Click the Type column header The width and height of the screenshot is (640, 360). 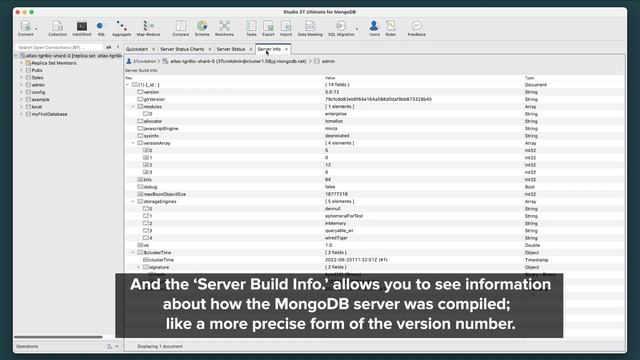[529, 78]
